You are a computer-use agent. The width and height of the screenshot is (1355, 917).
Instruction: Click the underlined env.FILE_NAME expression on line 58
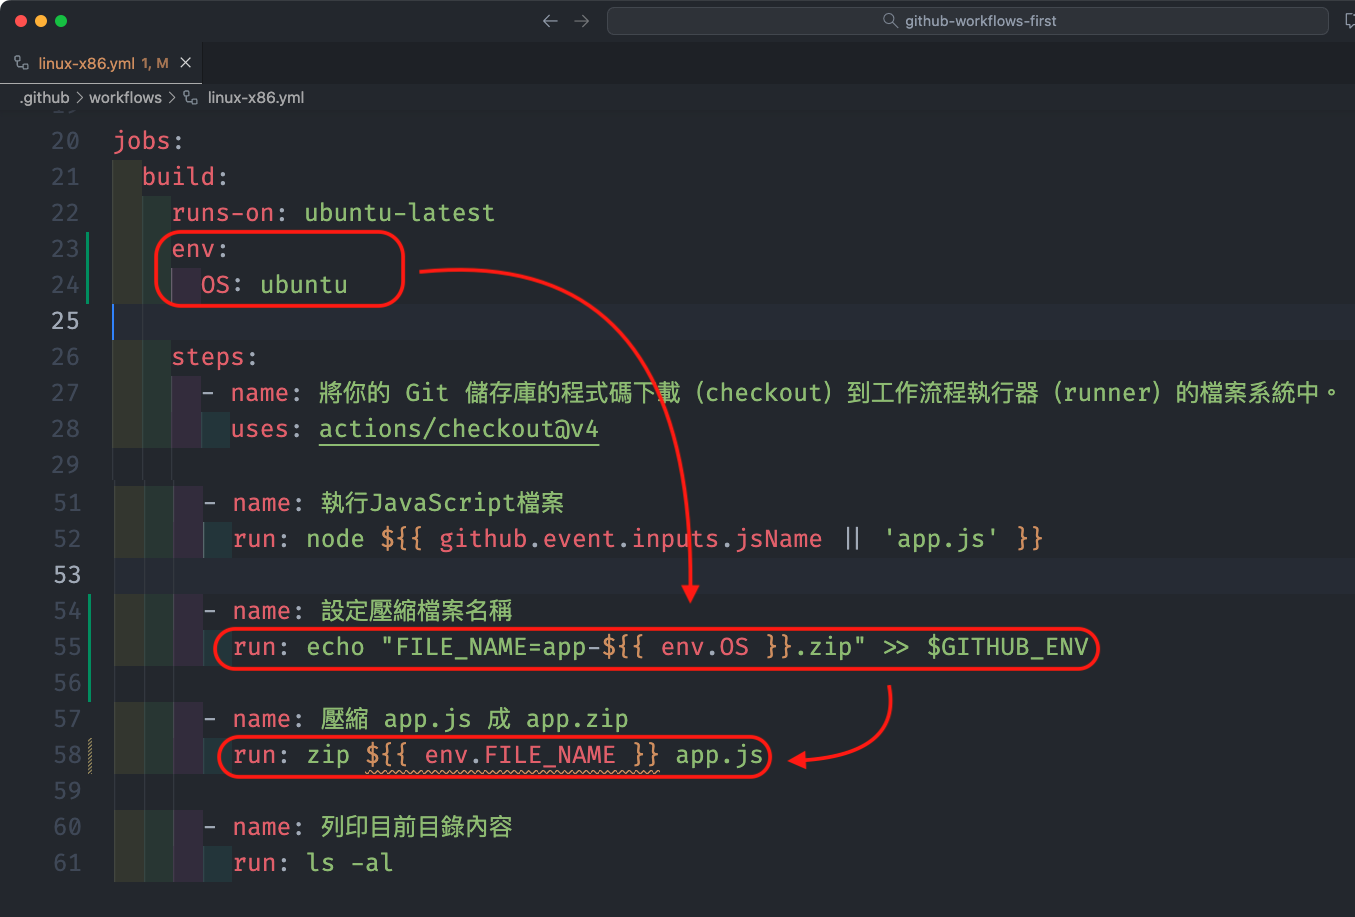[x=512, y=755]
